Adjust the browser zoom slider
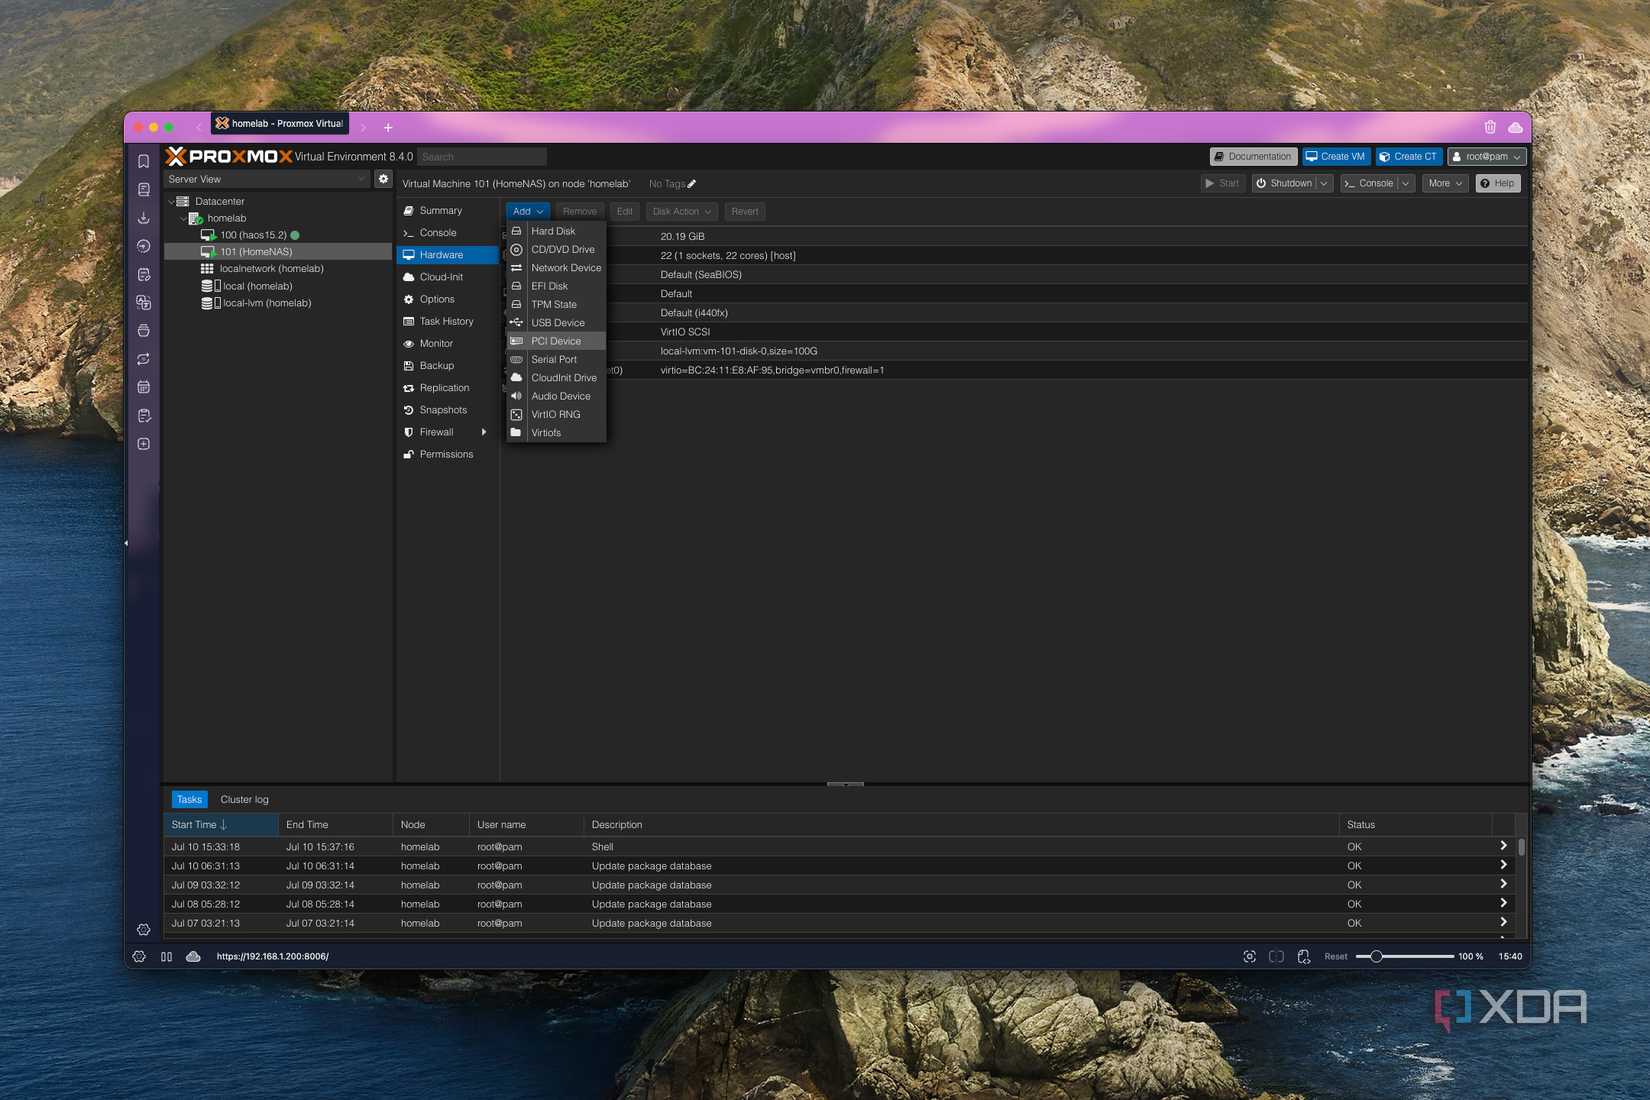 click(x=1376, y=957)
